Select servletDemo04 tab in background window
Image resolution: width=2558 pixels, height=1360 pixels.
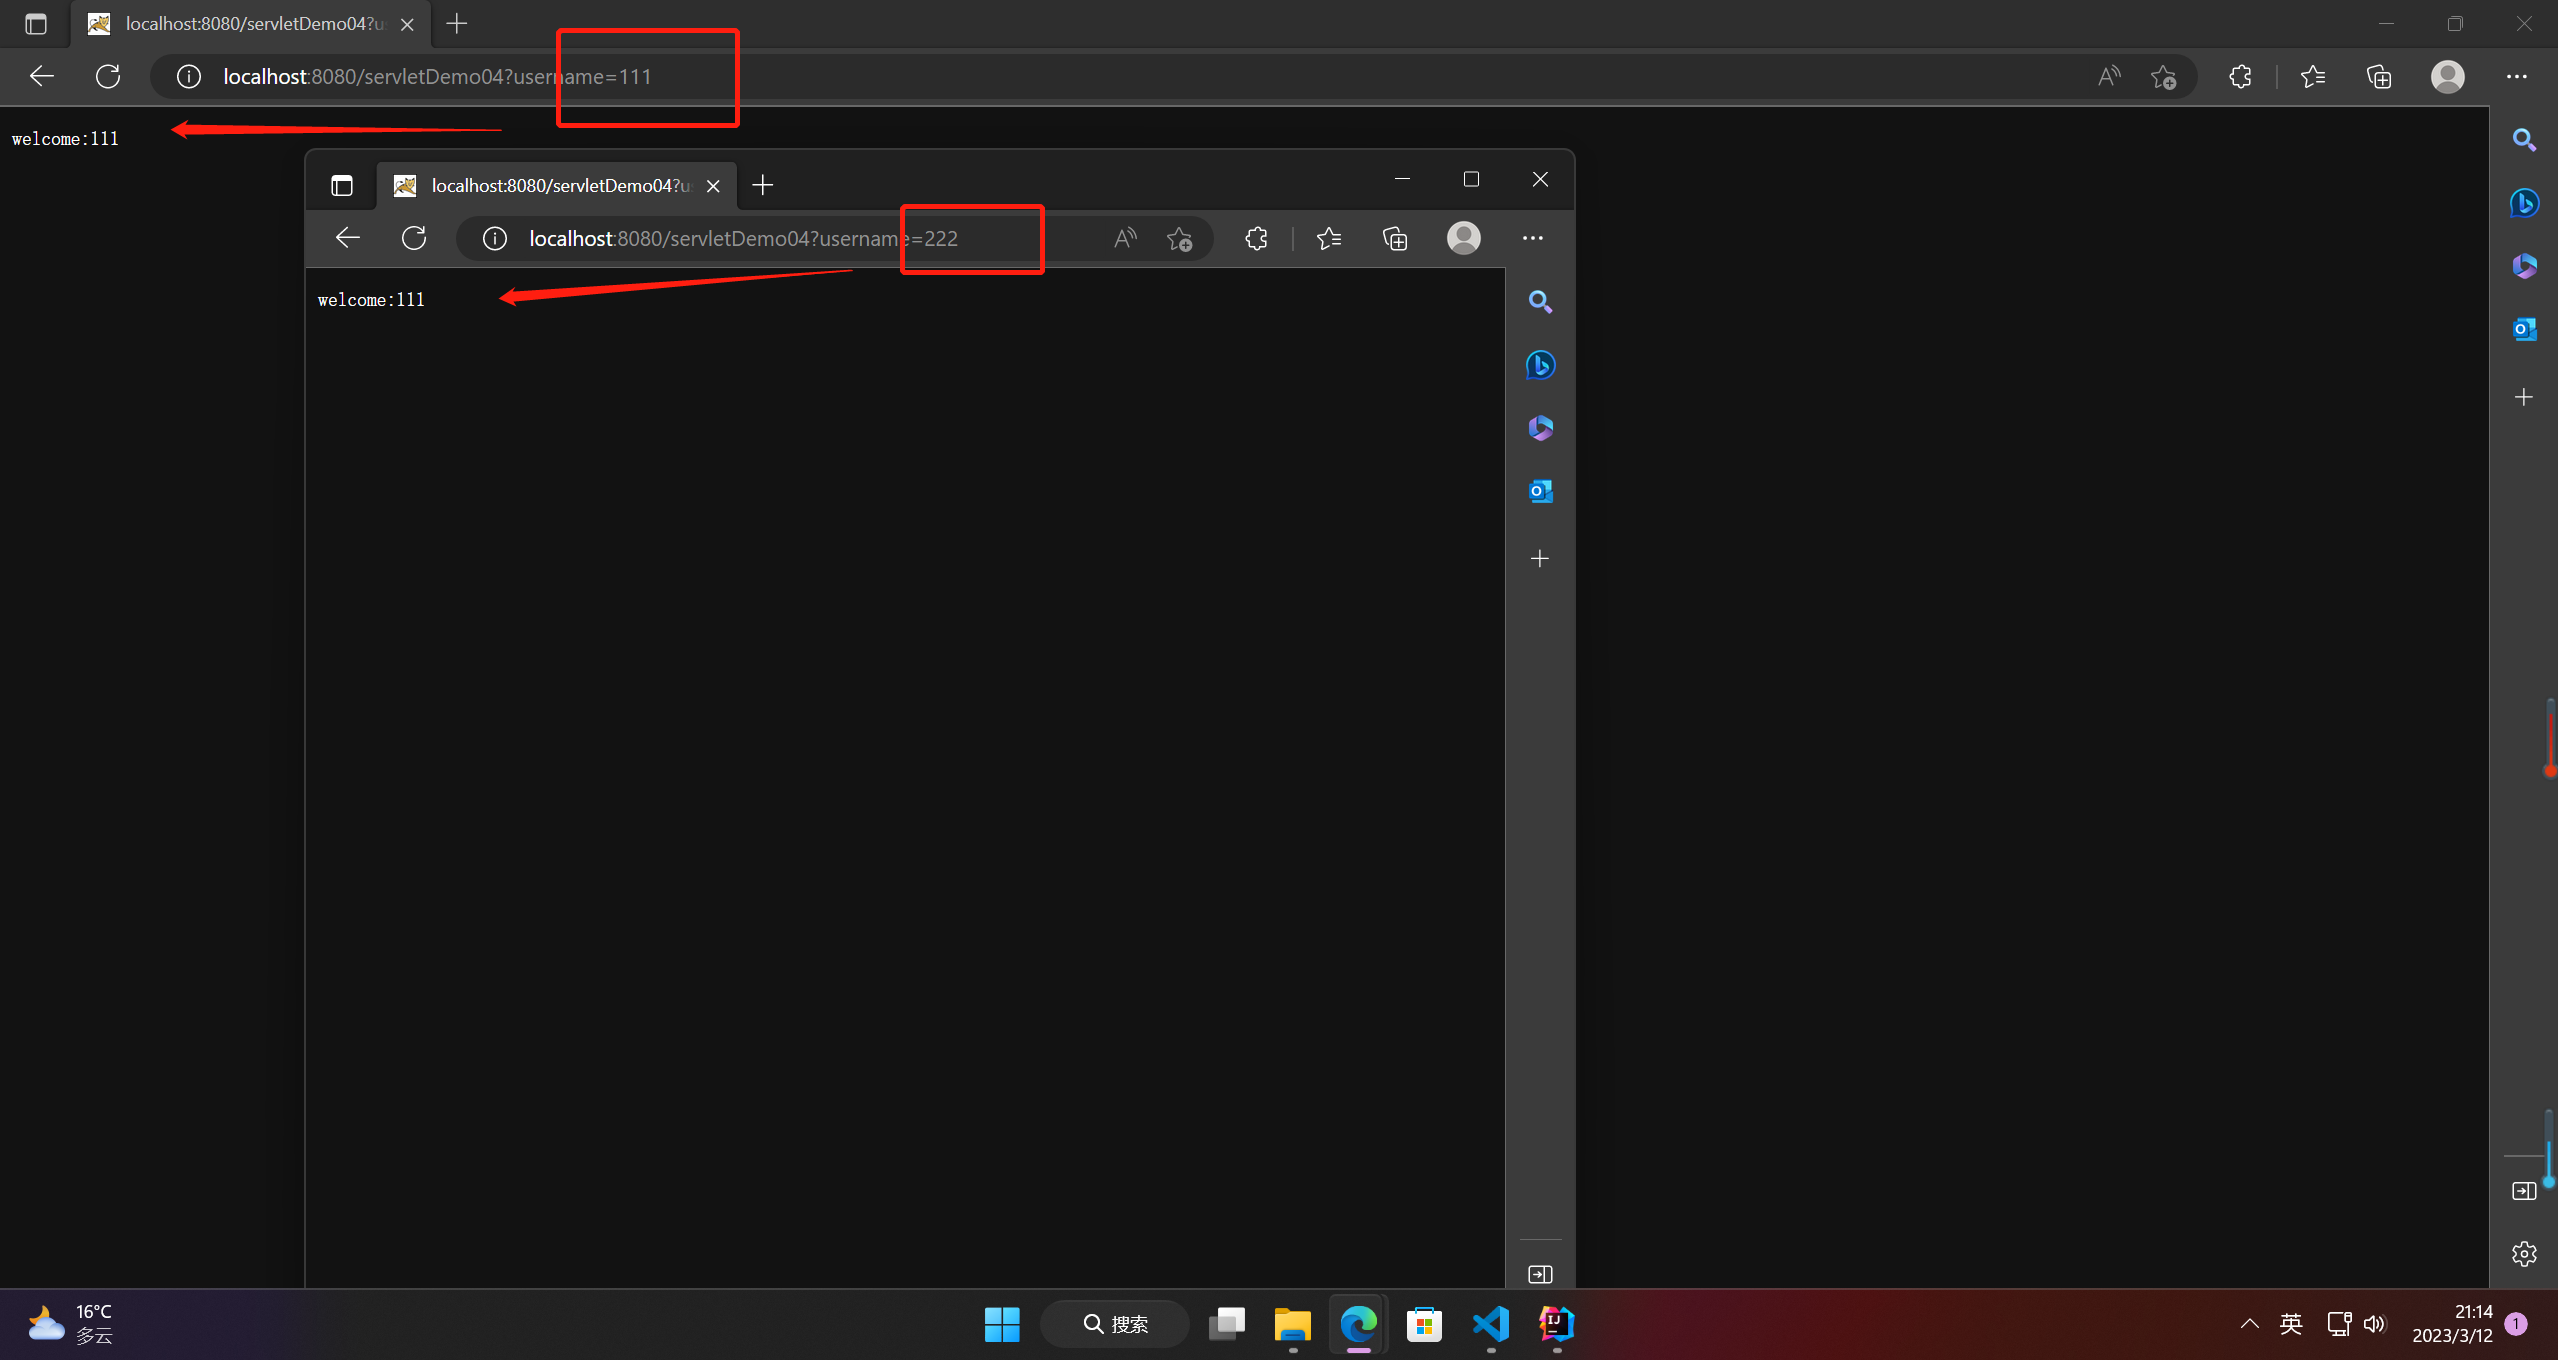[x=250, y=24]
